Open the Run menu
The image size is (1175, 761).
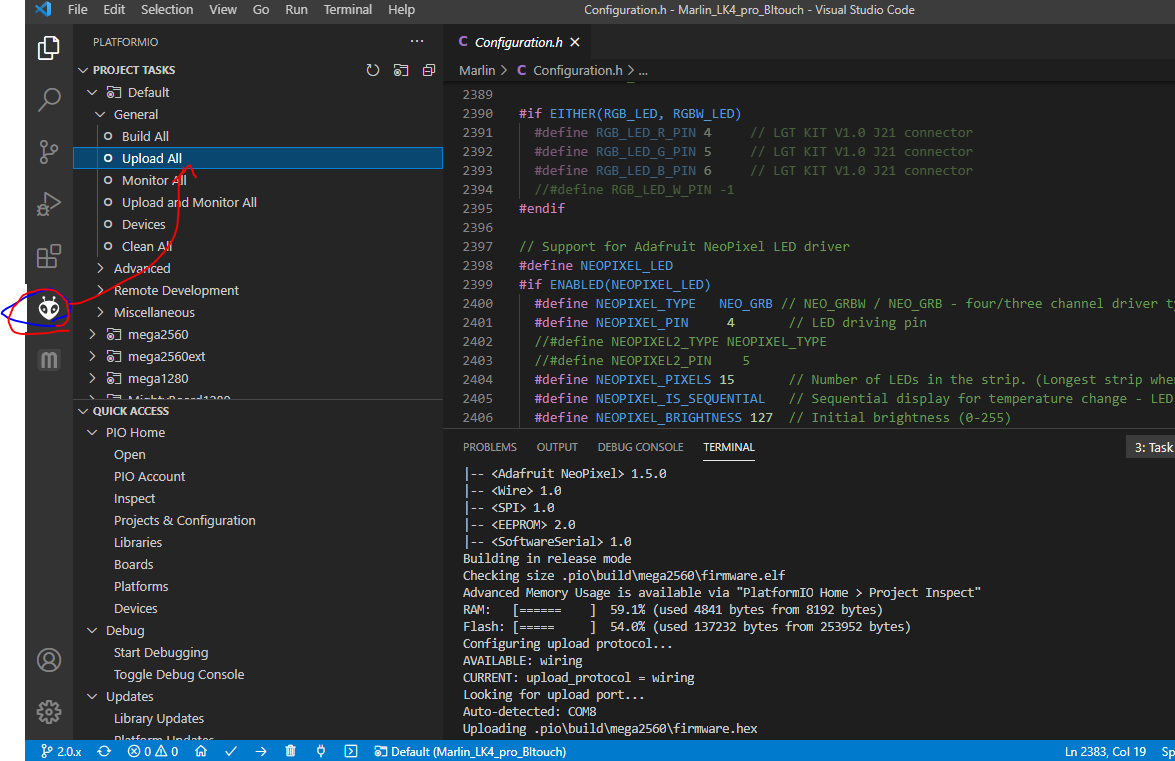coord(296,10)
